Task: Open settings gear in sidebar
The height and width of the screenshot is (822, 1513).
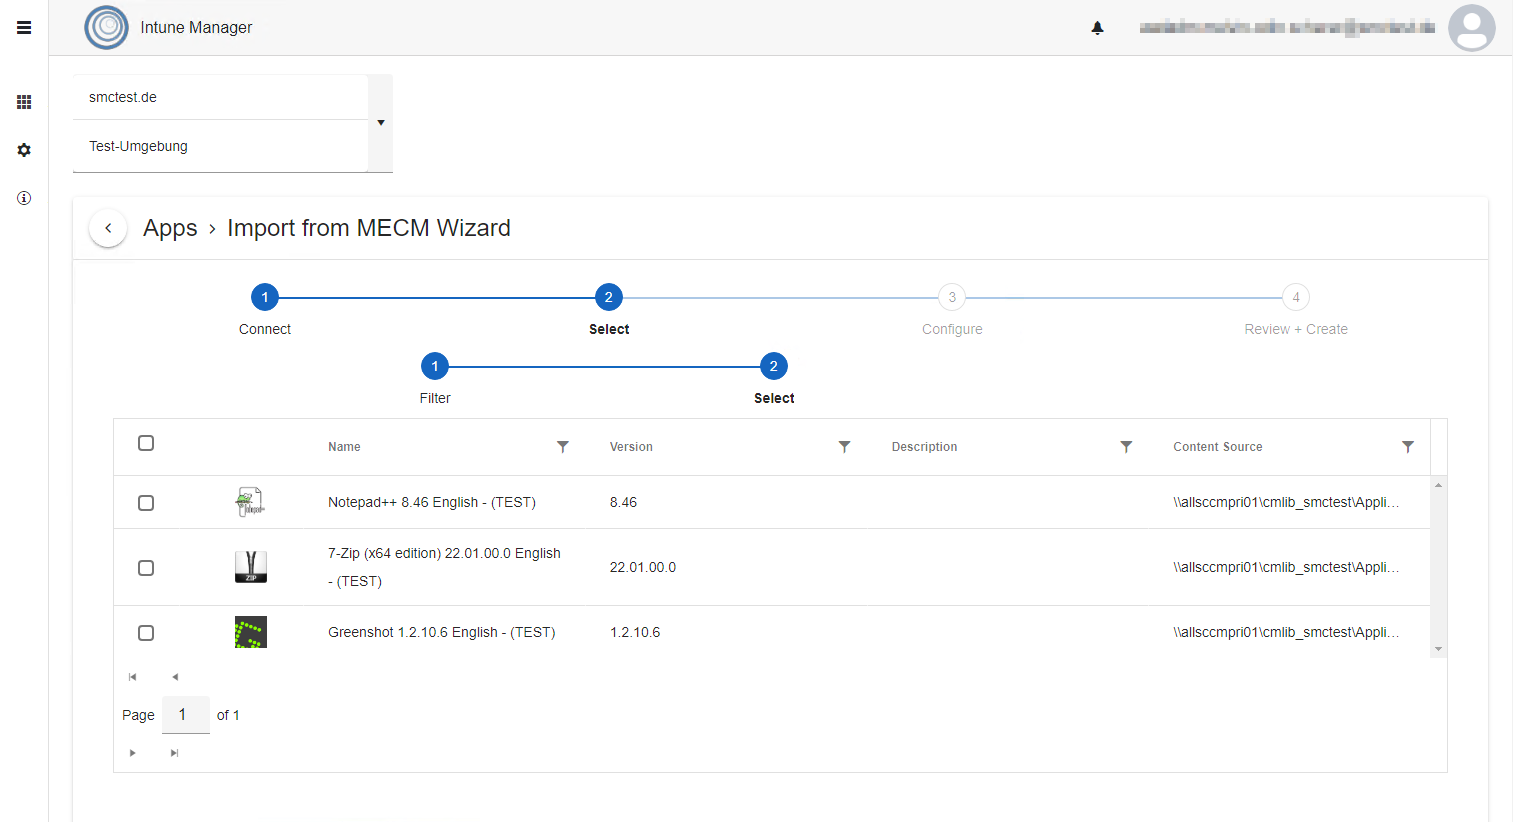Action: [x=24, y=150]
